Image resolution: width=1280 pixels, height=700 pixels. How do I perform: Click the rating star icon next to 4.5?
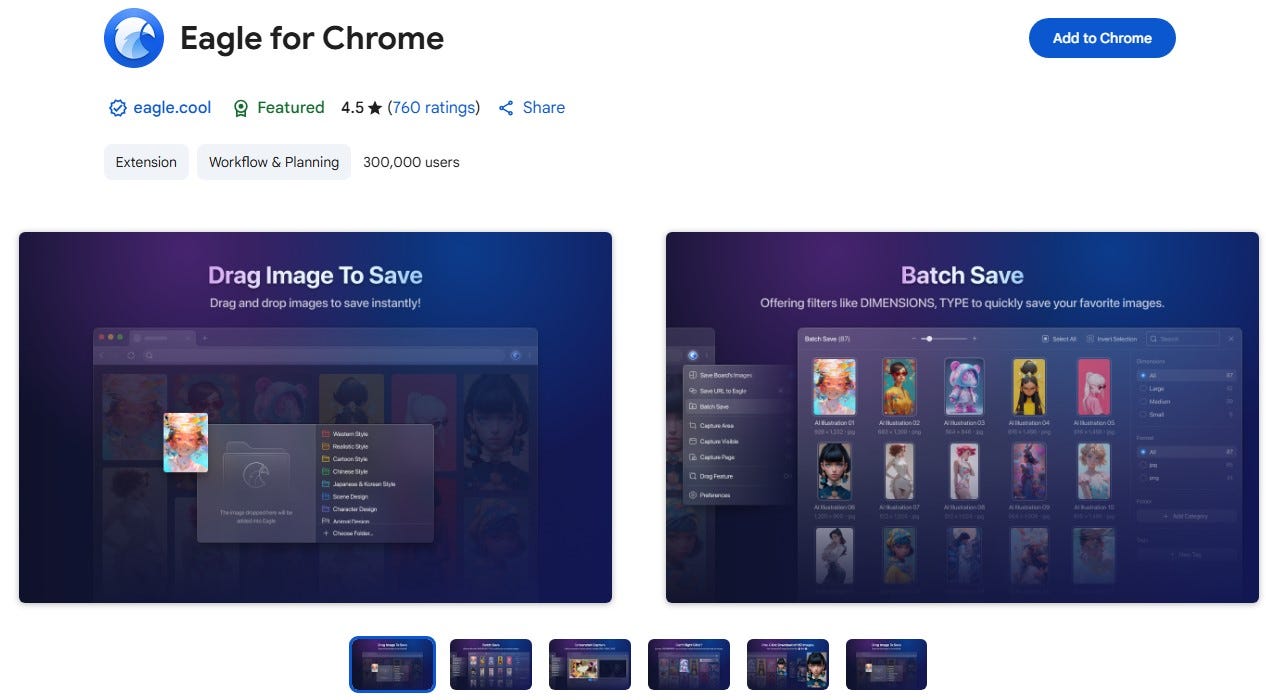(375, 108)
